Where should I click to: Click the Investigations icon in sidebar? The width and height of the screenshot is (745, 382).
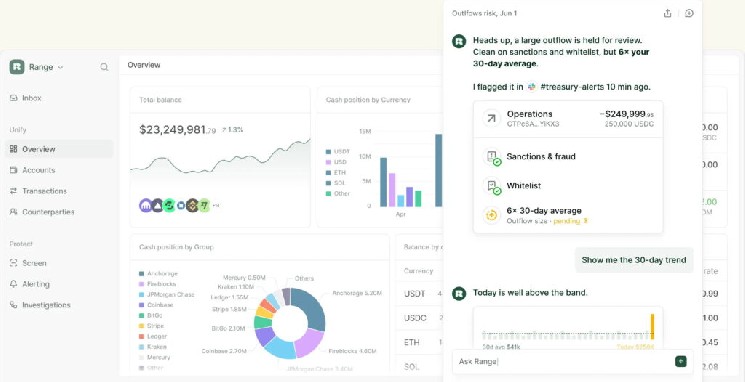pyautogui.click(x=13, y=305)
